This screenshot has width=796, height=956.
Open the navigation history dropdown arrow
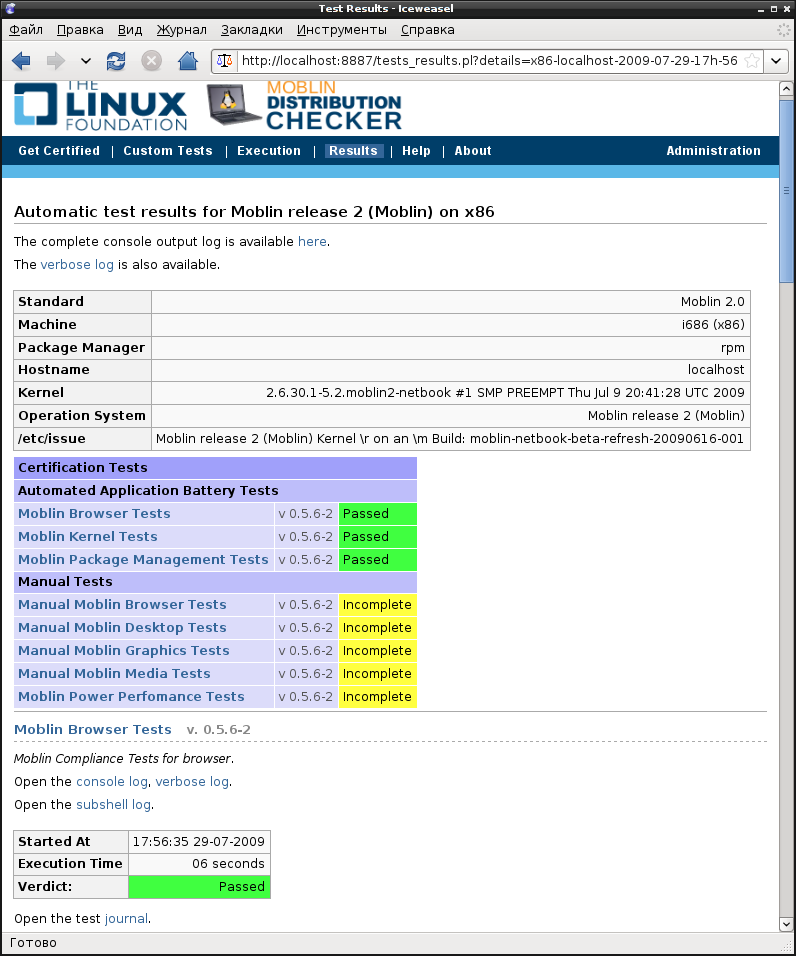(x=86, y=60)
